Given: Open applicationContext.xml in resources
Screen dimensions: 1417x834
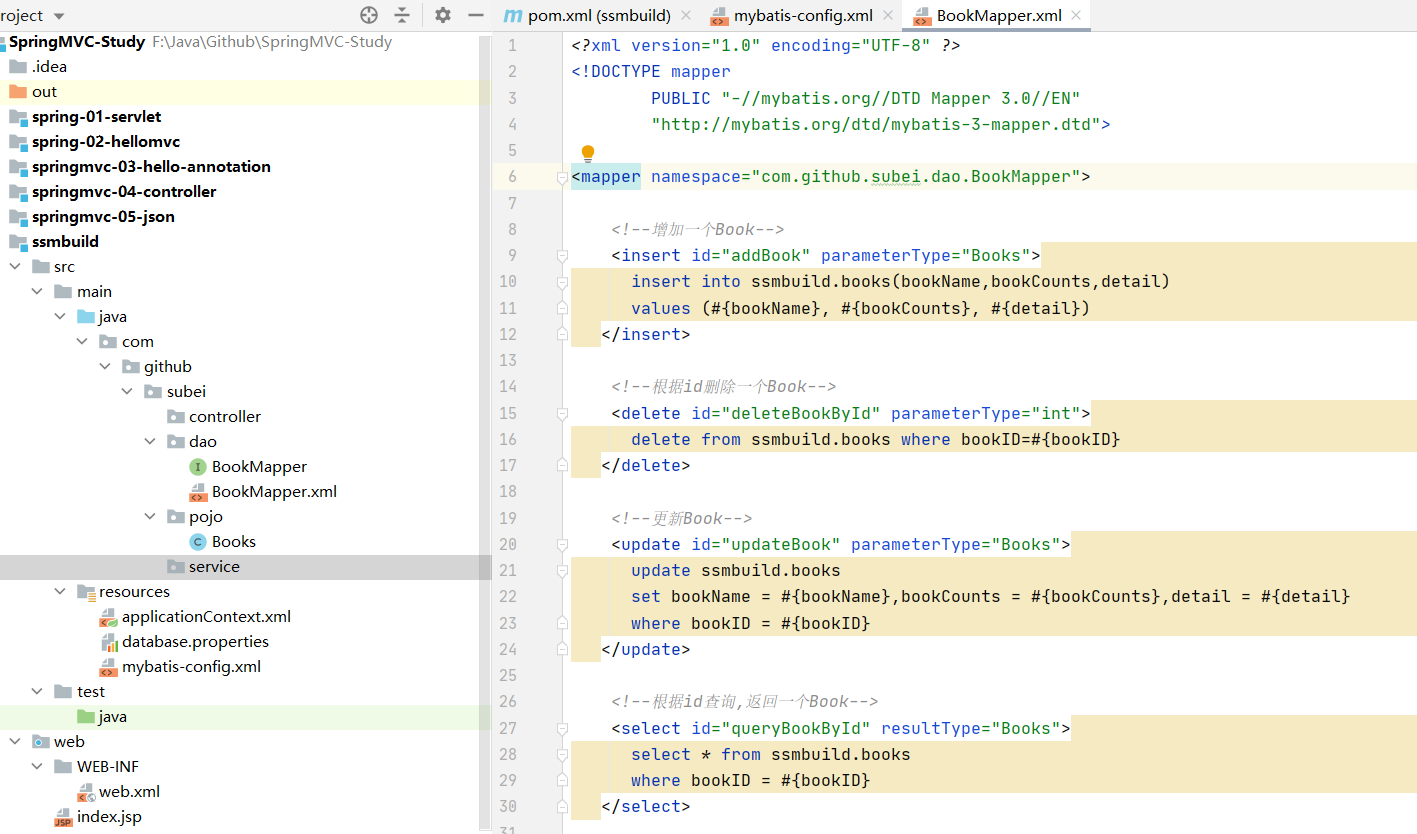Looking at the screenshot, I should pyautogui.click(x=205, y=617).
